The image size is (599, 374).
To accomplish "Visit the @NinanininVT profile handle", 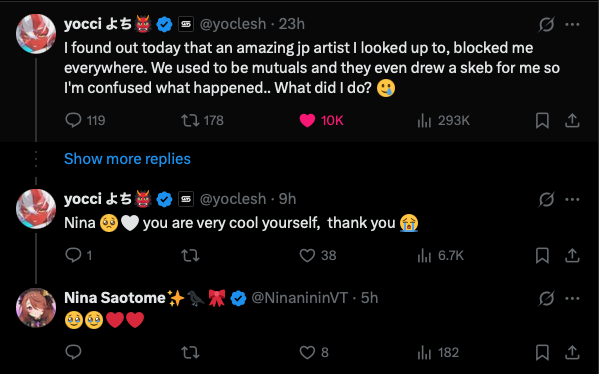I will pyautogui.click(x=300, y=298).
